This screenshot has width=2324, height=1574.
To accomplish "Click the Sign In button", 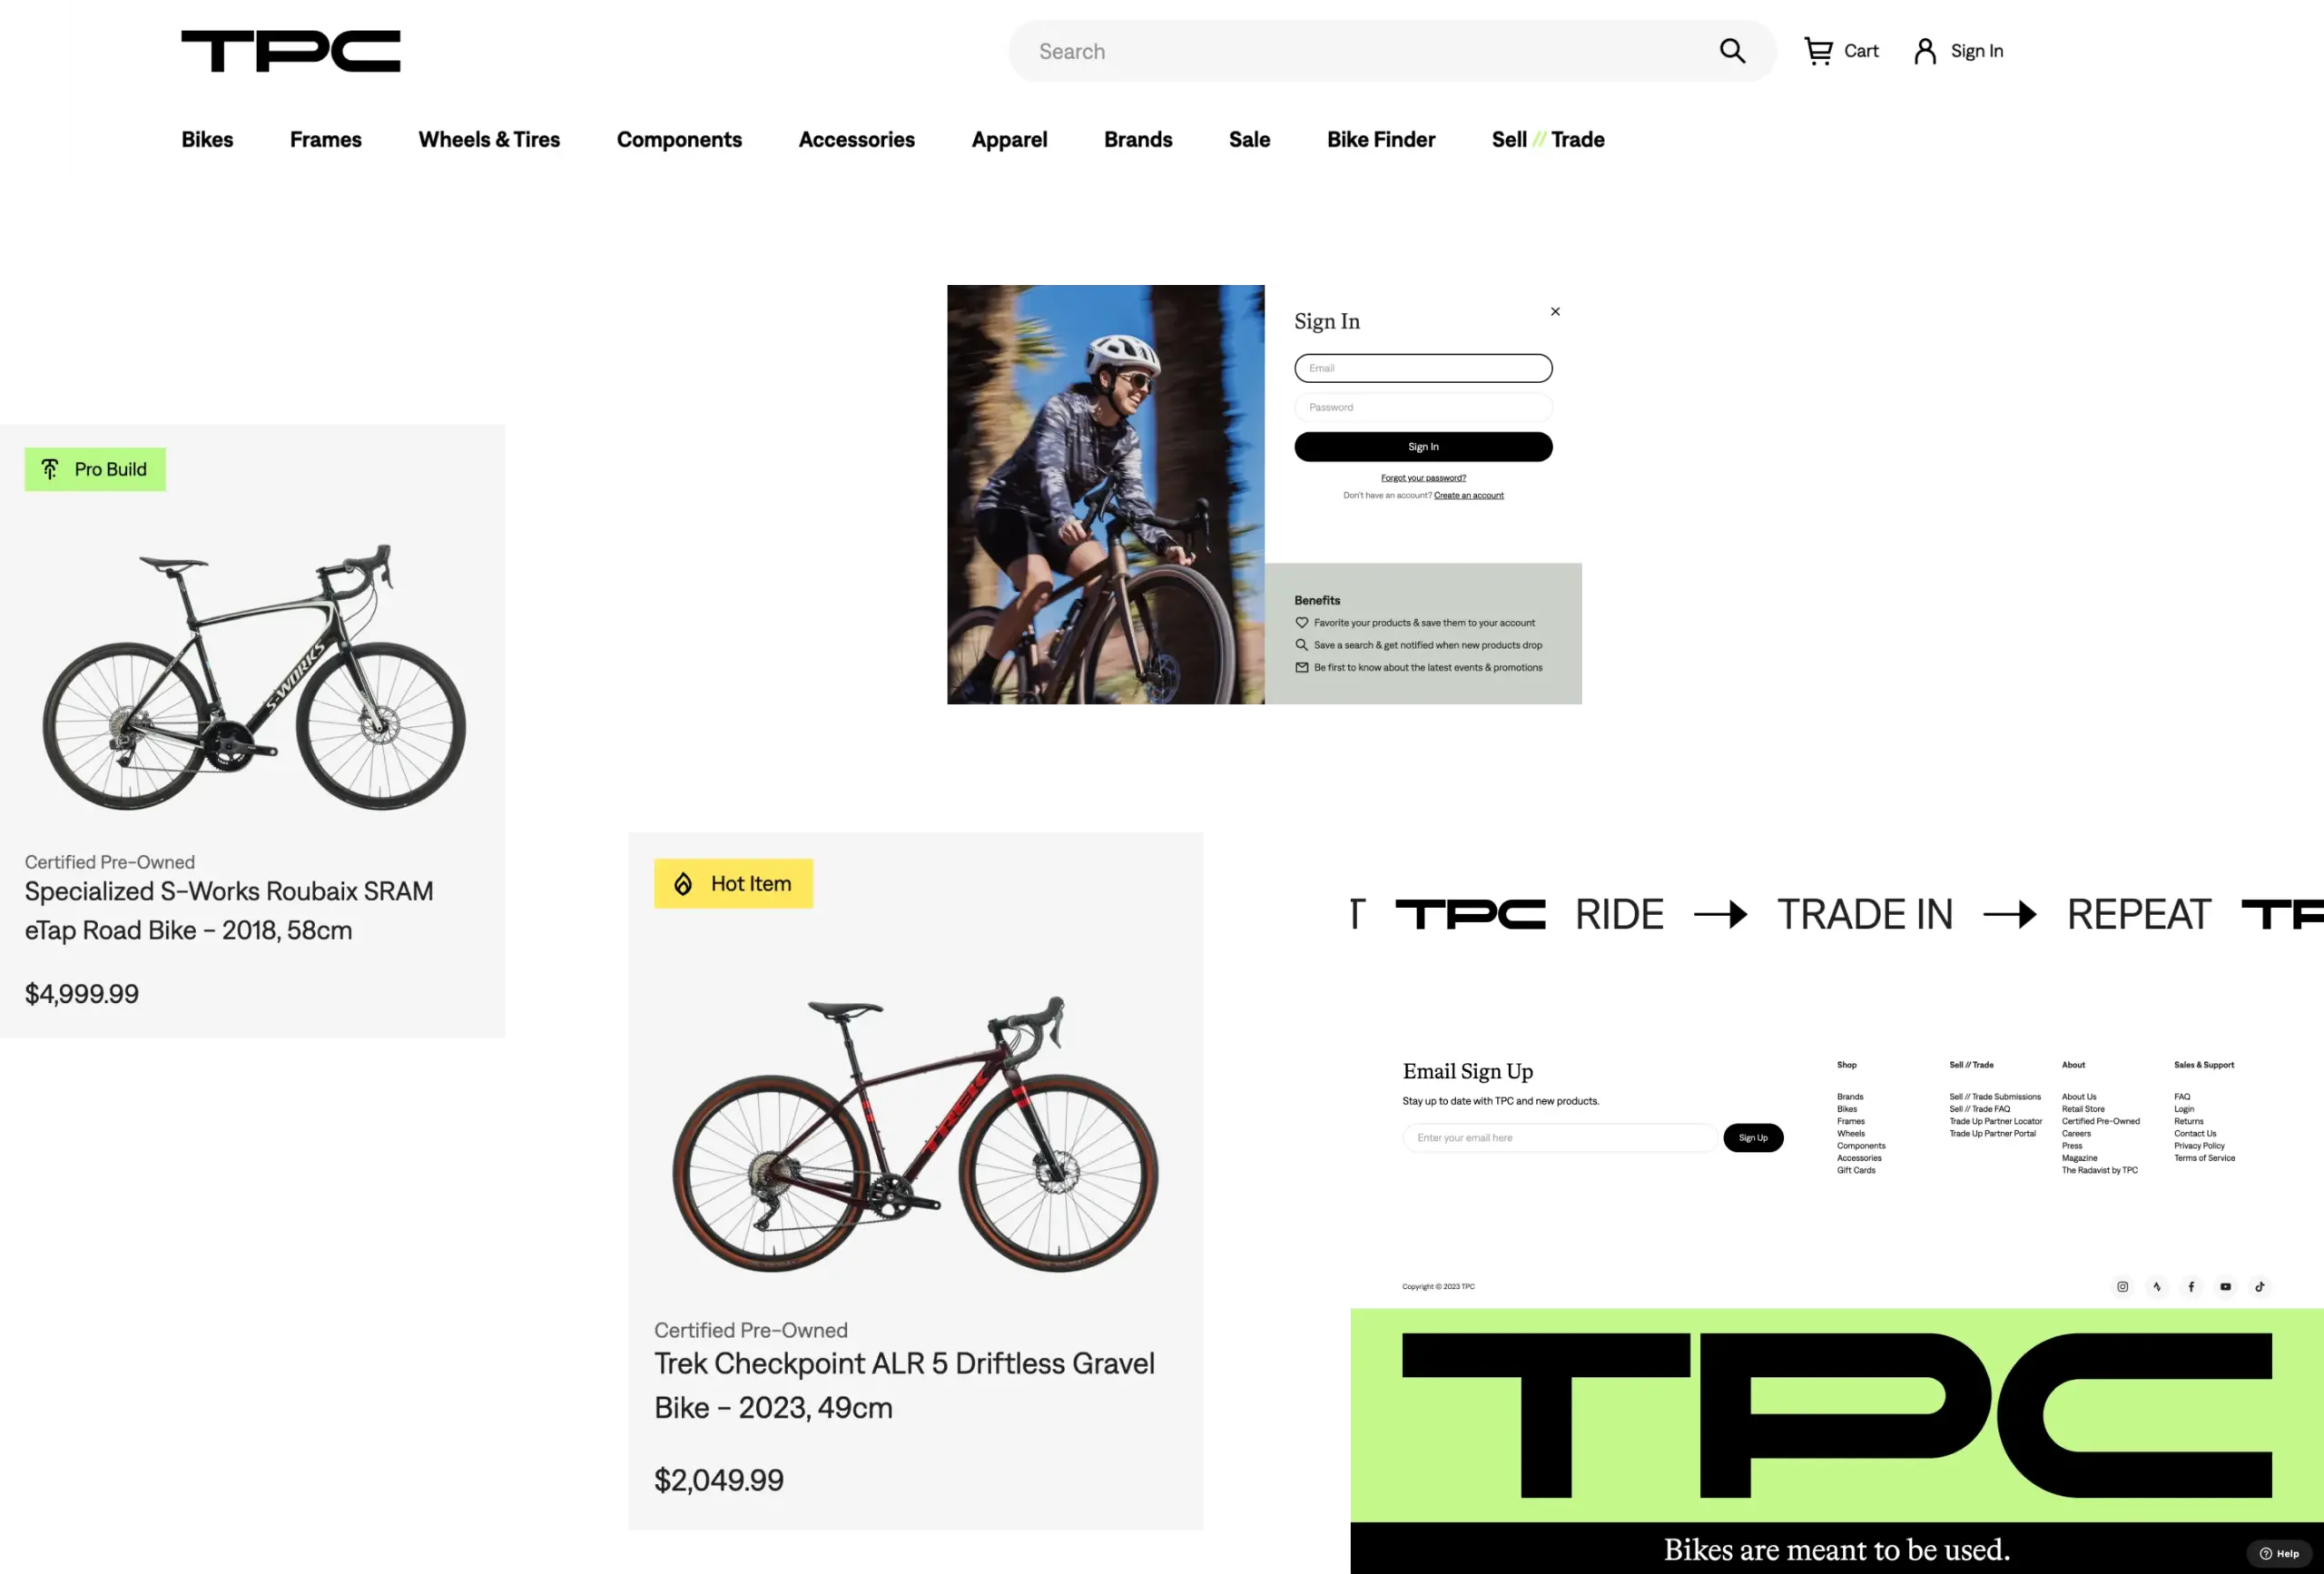I will pyautogui.click(x=1423, y=447).
